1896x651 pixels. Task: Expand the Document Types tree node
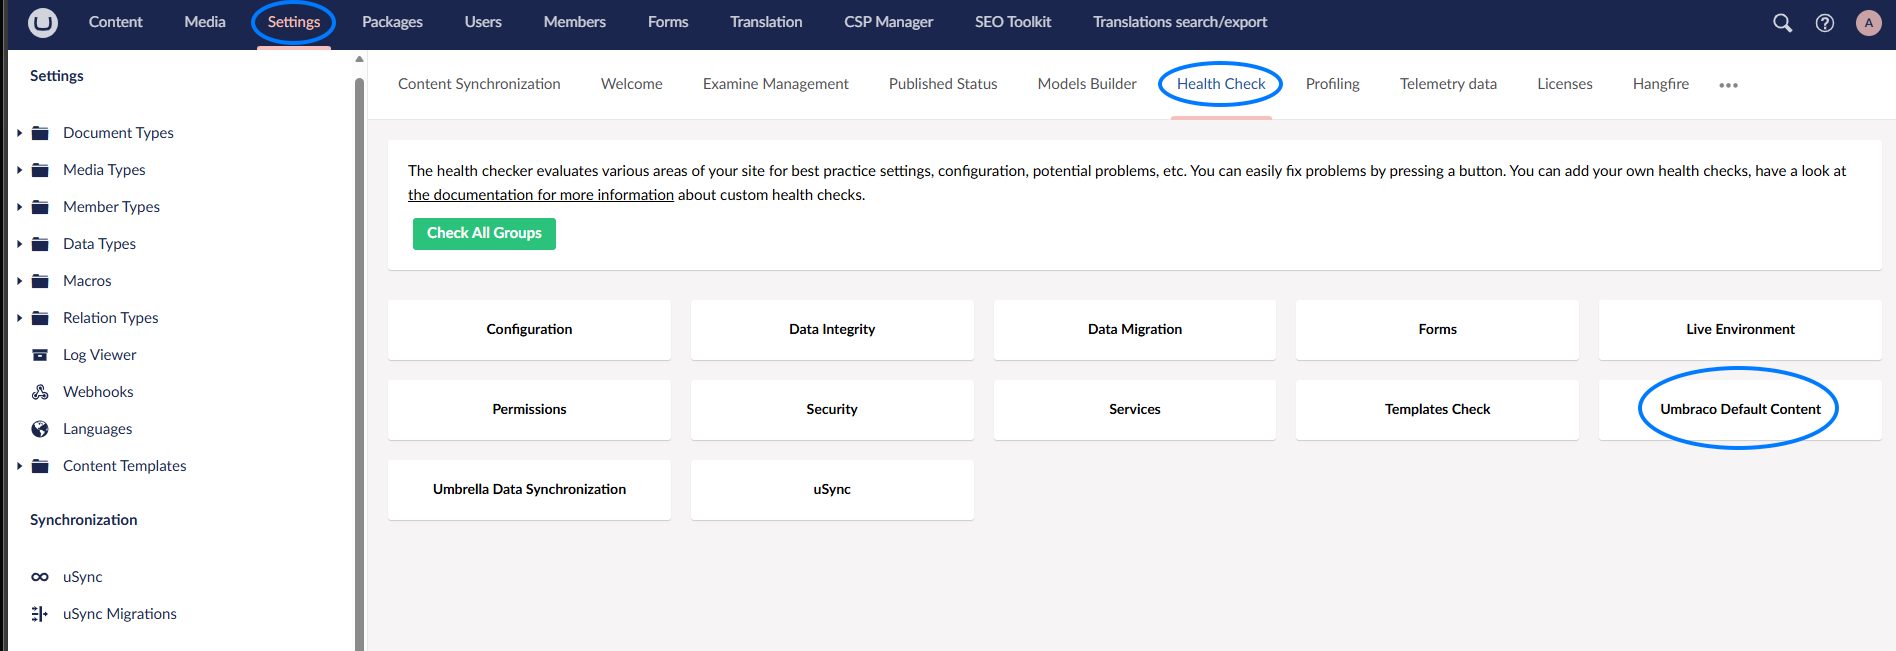pyautogui.click(x=19, y=133)
